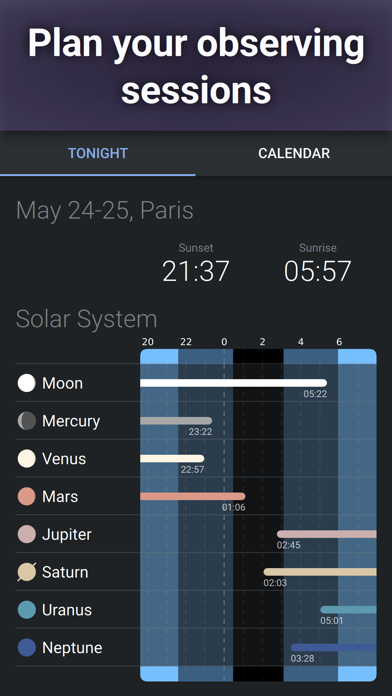Select the Uranus planet icon
The width and height of the screenshot is (392, 696).
tap(27, 609)
